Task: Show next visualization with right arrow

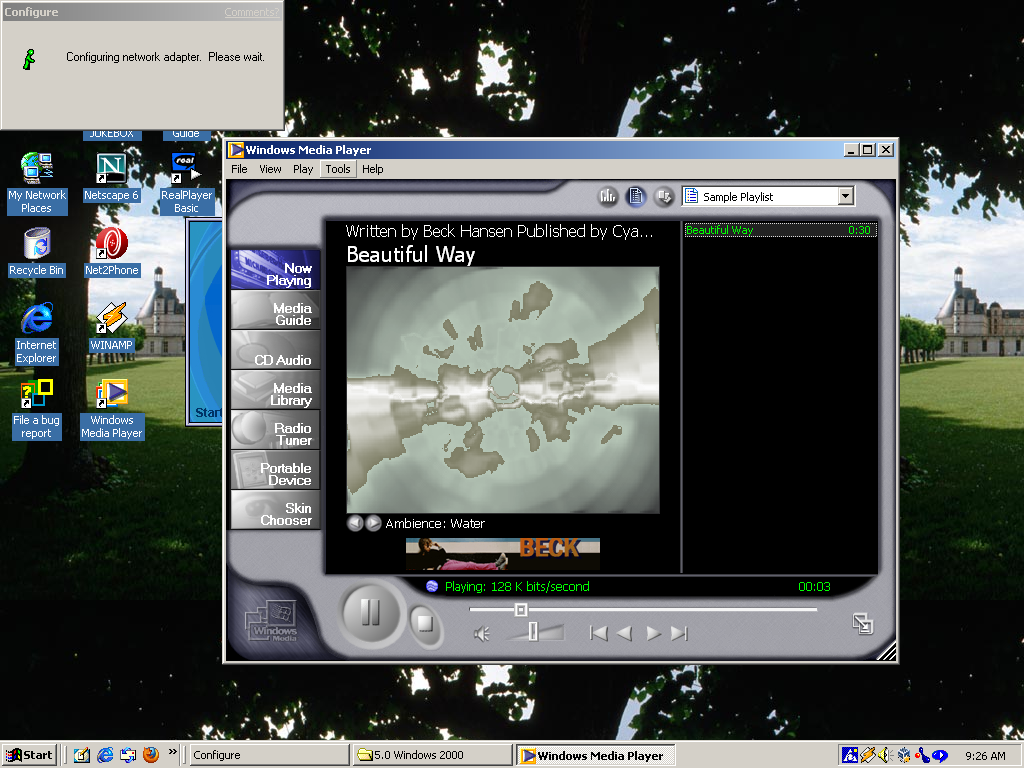Action: pos(372,522)
